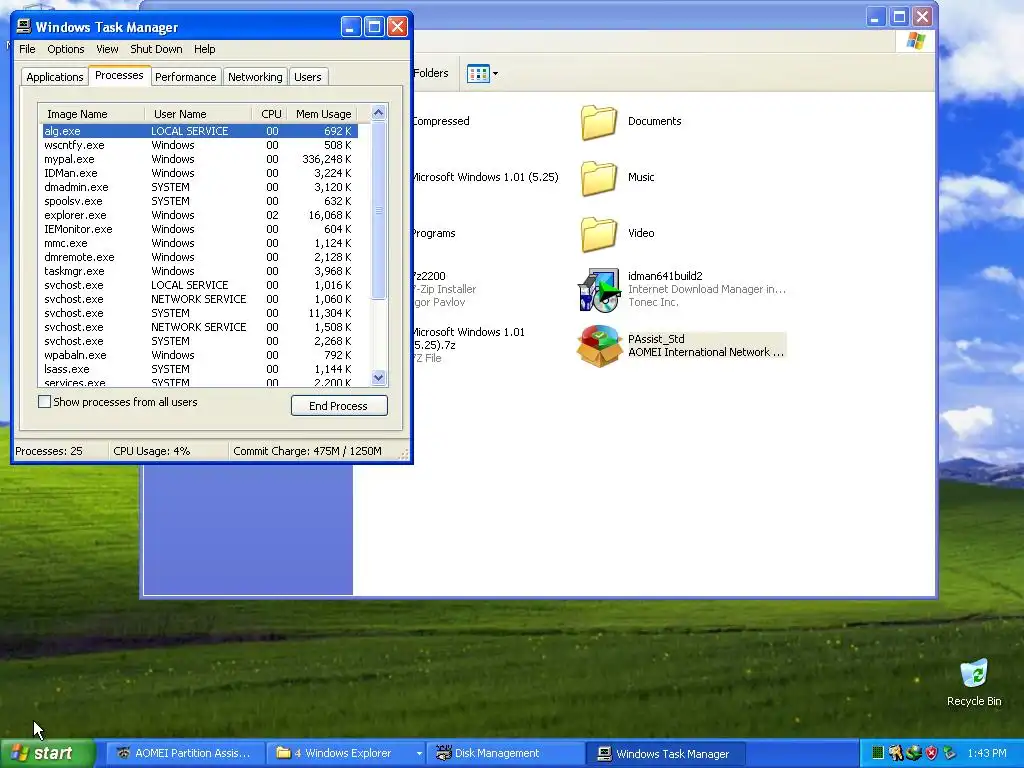
Task: Select the taskmgr.exe process
Action: coord(199,271)
